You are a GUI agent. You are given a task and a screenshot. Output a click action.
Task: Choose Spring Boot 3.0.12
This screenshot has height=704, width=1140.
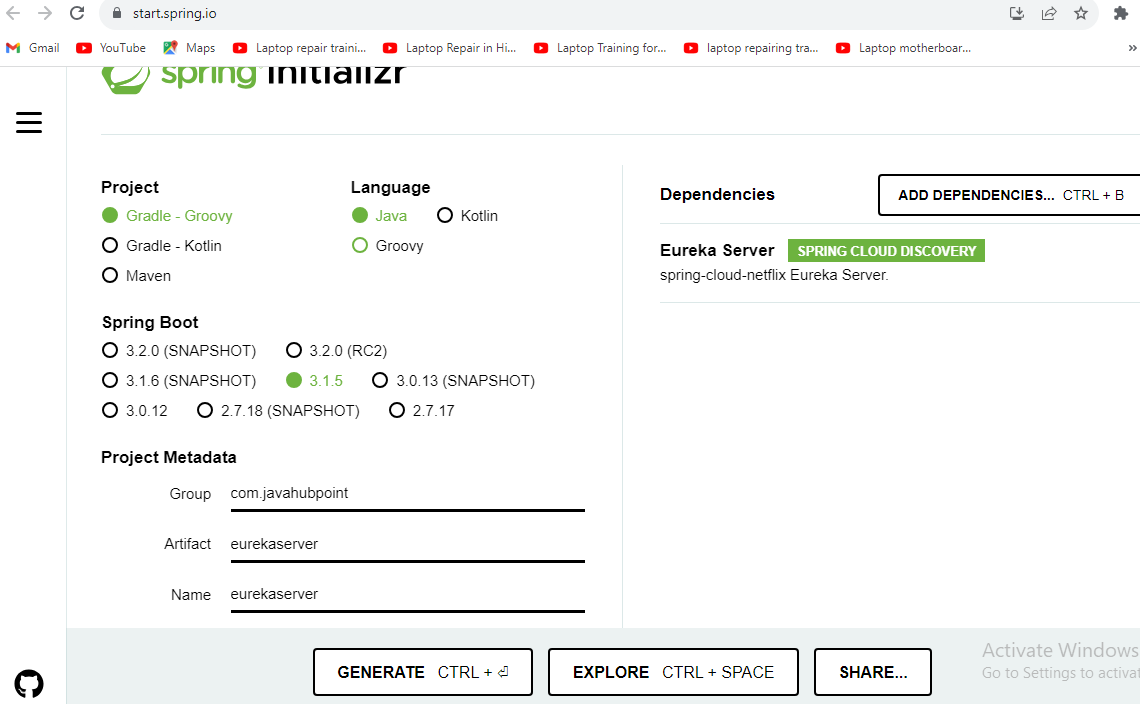click(135, 411)
